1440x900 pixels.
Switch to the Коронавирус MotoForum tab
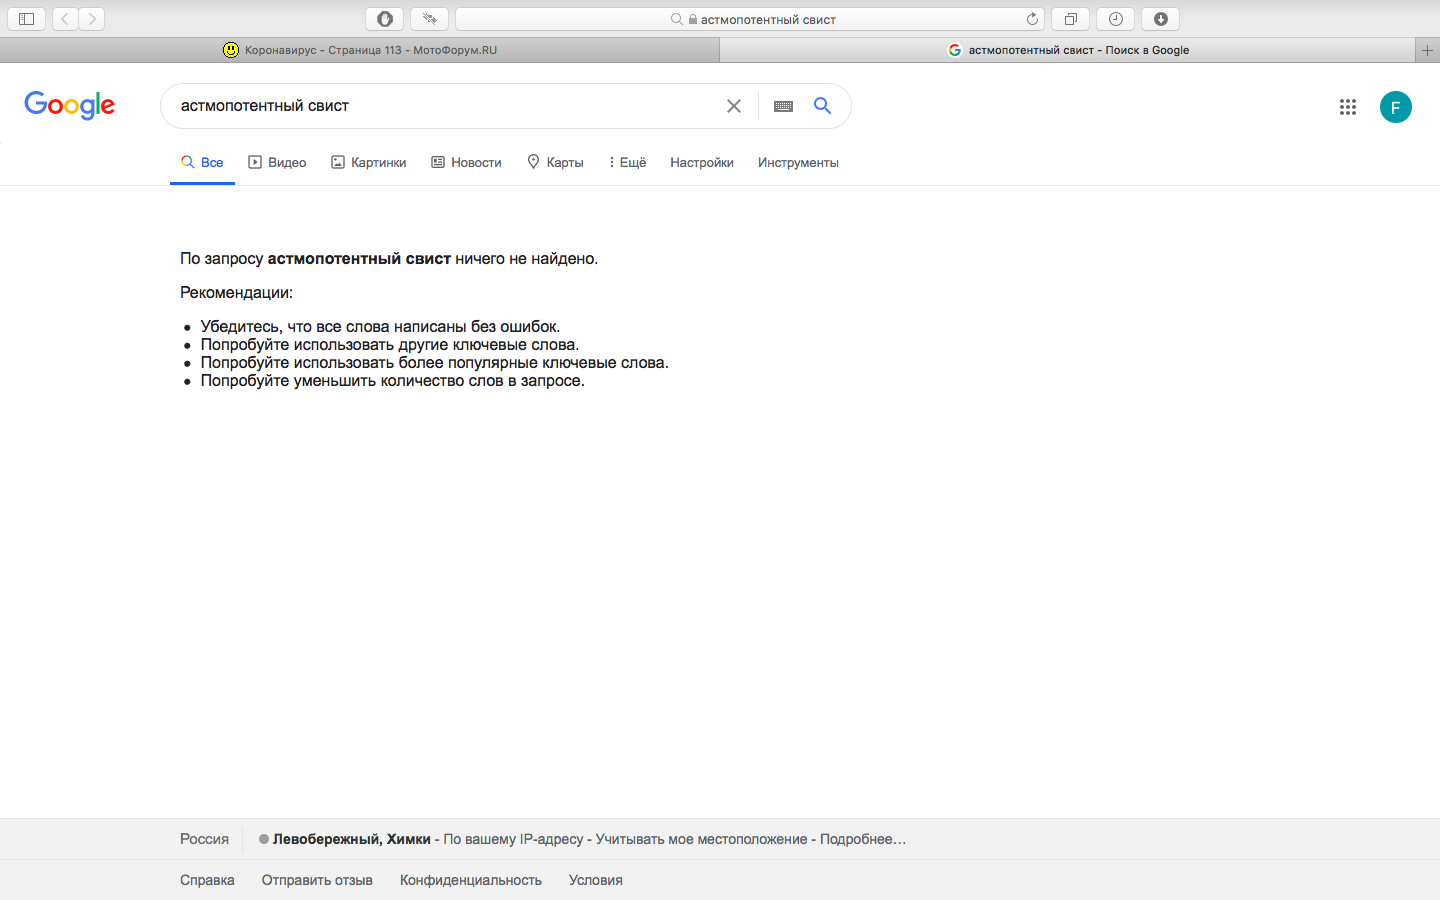(x=360, y=50)
